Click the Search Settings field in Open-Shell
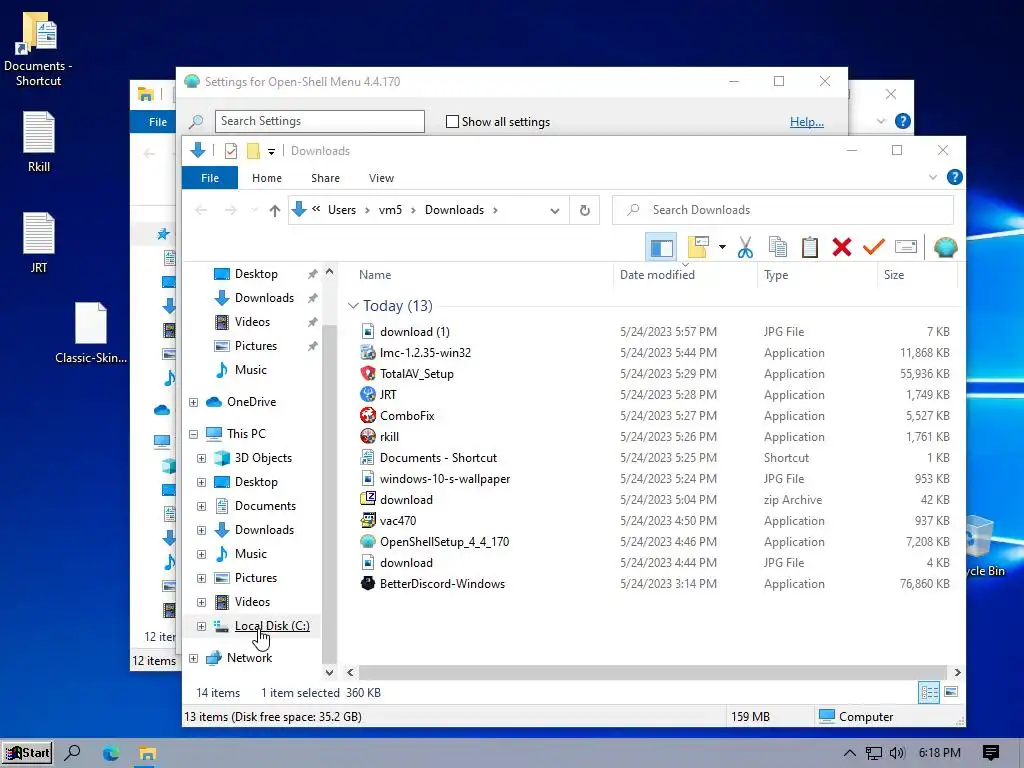This screenshot has height=768, width=1024. [319, 121]
